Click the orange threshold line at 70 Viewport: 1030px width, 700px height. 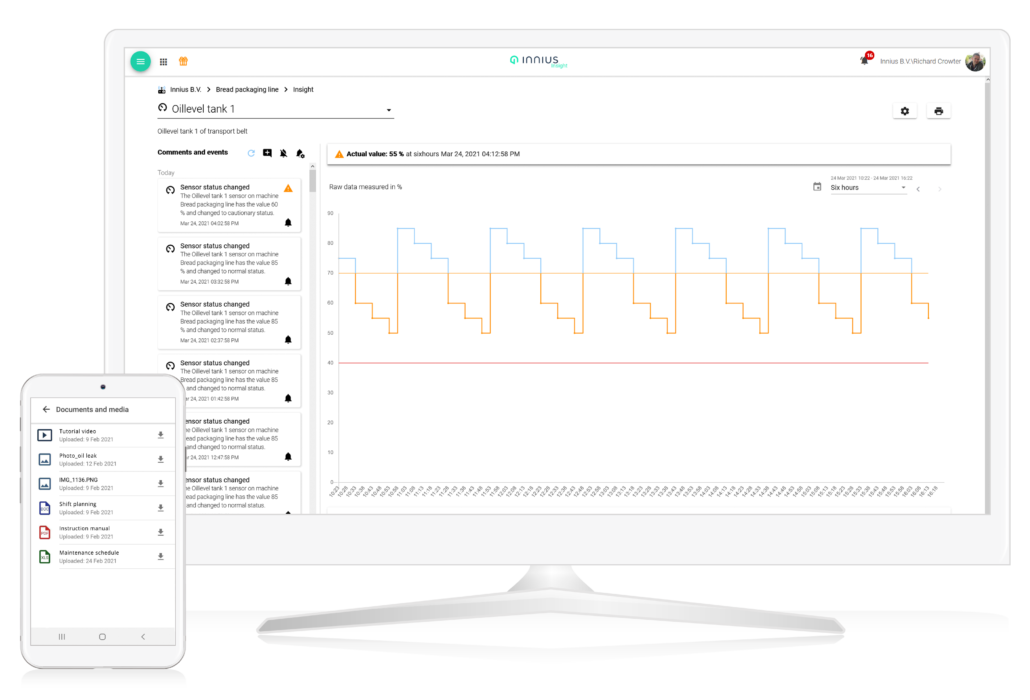633,273
